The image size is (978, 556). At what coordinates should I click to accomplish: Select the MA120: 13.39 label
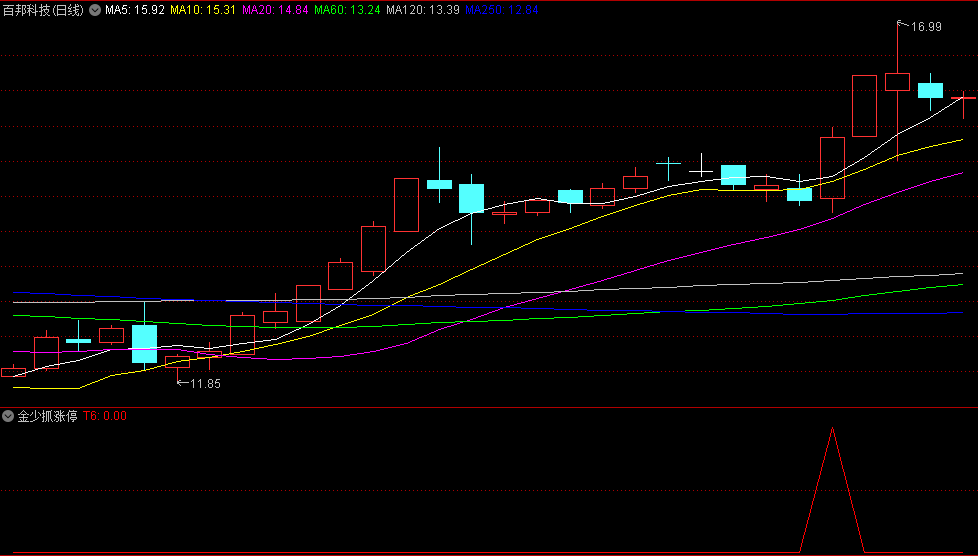423,10
